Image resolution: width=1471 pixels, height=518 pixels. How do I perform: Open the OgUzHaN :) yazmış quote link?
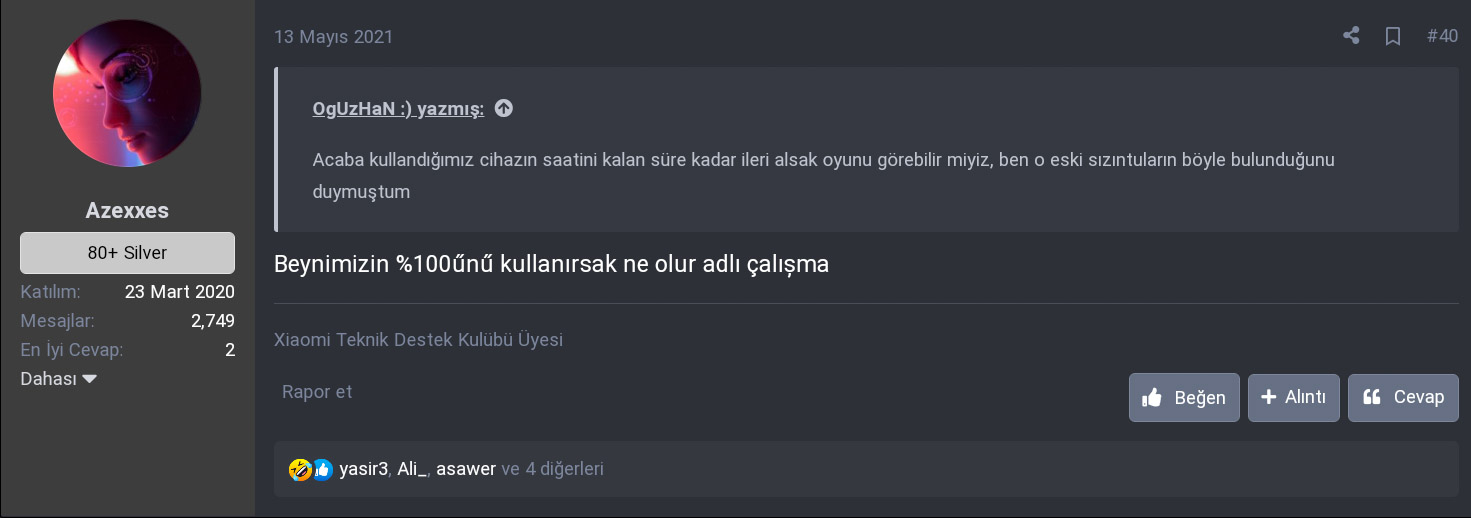398,109
